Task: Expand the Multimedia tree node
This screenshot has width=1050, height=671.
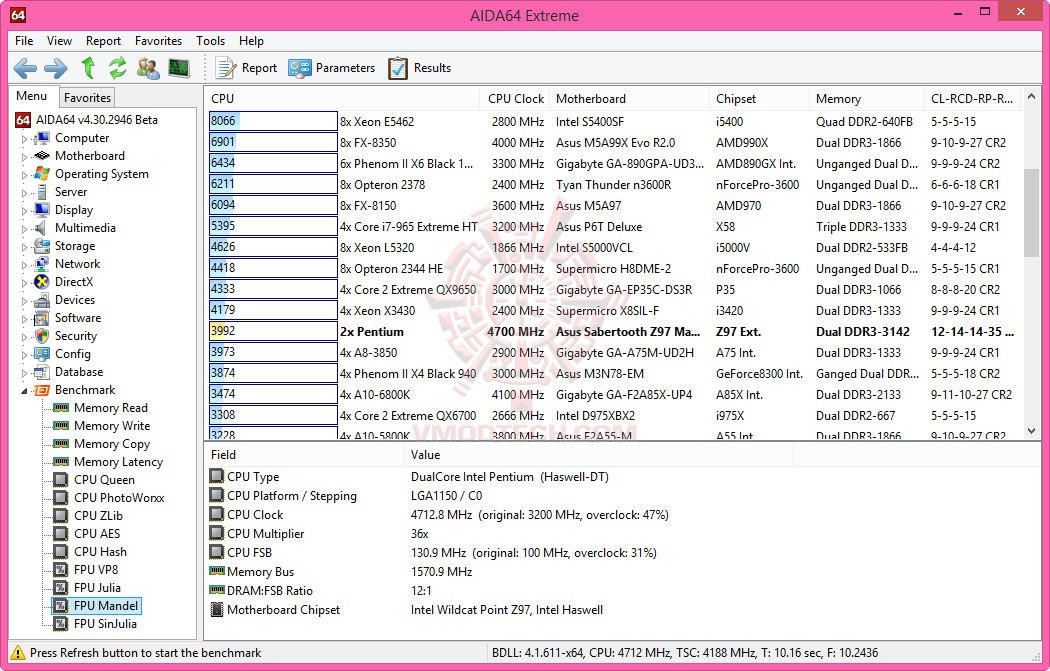Action: point(25,229)
